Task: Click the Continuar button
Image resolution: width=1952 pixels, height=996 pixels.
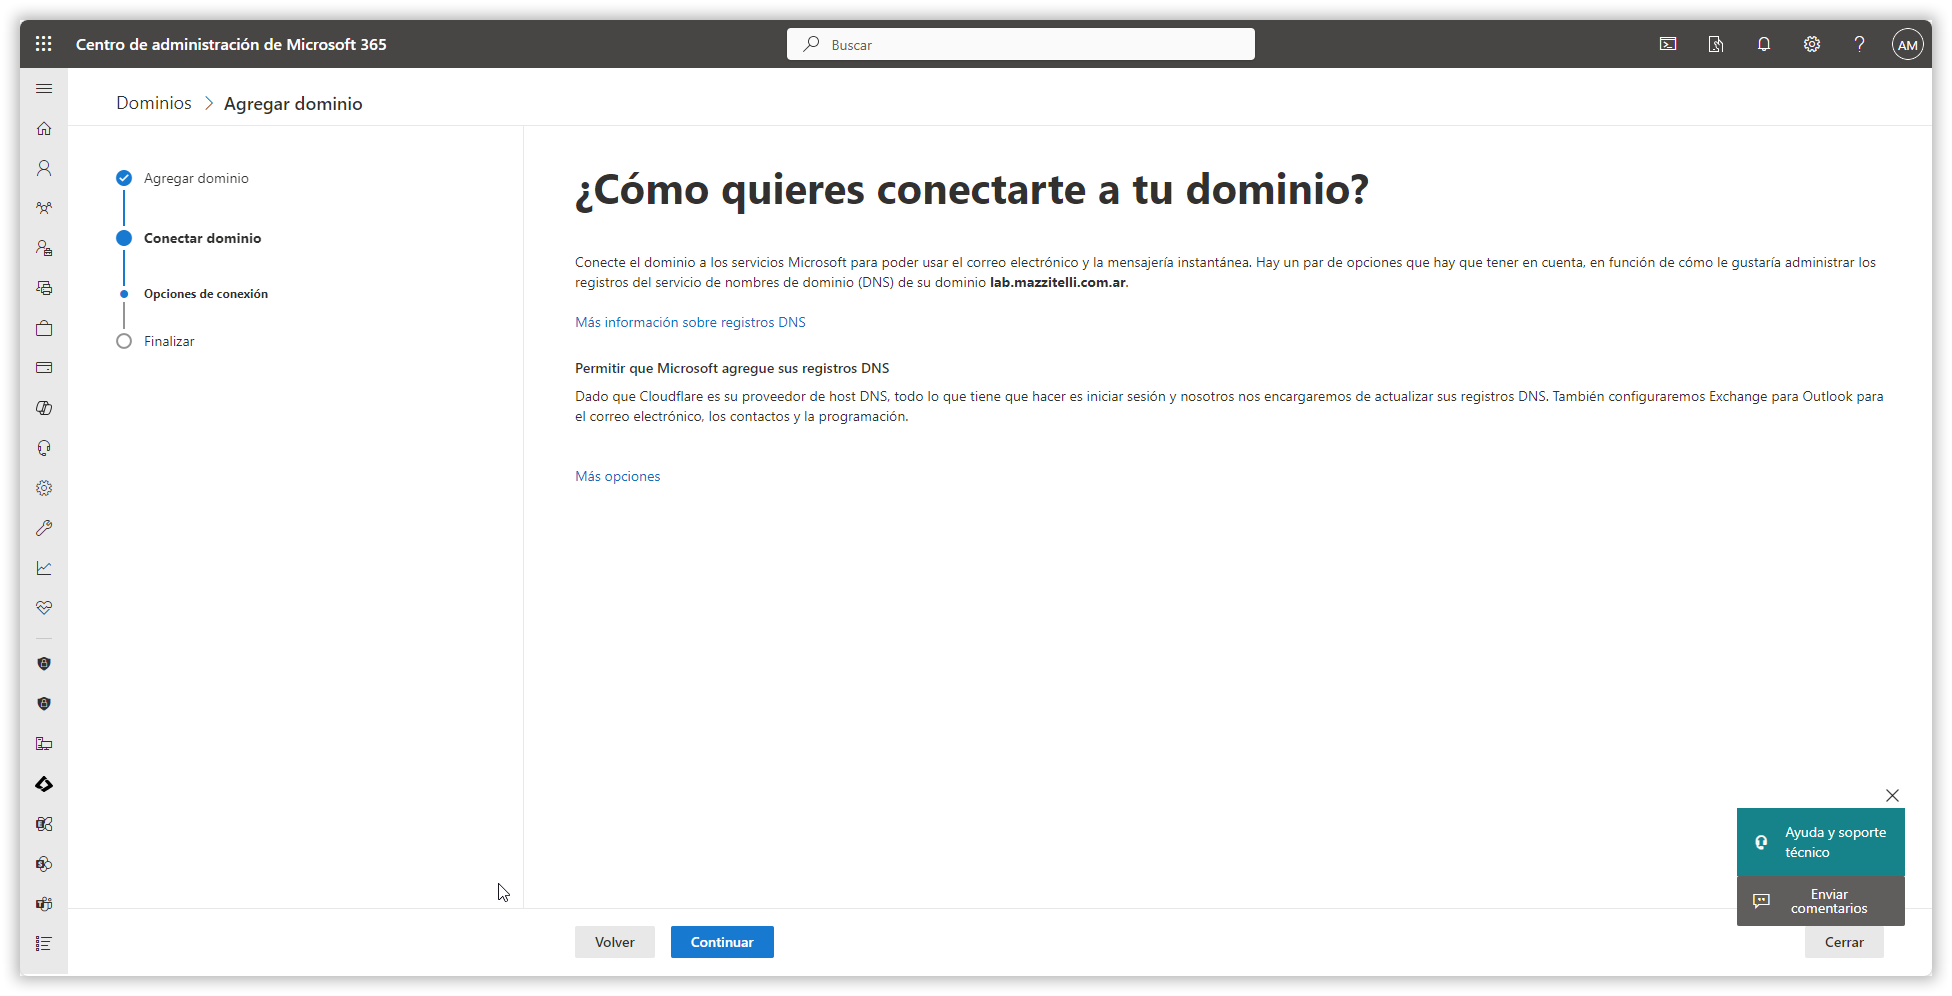Action: click(721, 942)
